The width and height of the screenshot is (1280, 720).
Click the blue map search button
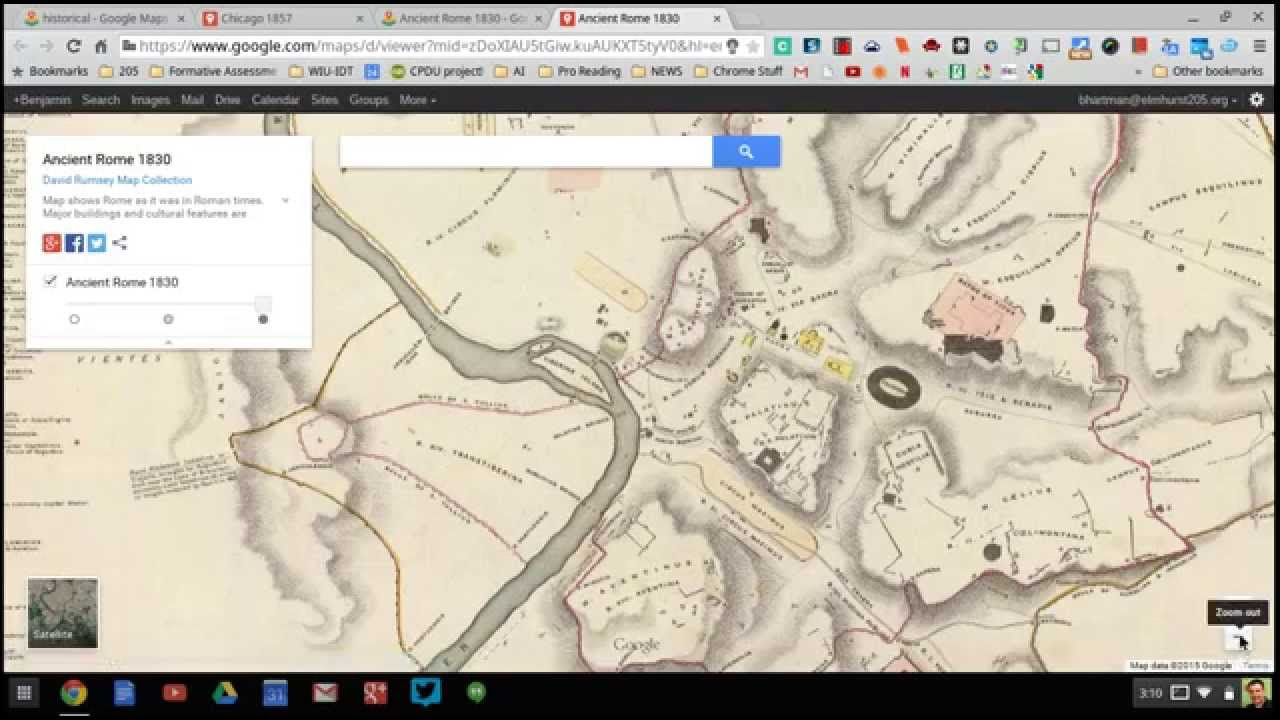pyautogui.click(x=746, y=152)
